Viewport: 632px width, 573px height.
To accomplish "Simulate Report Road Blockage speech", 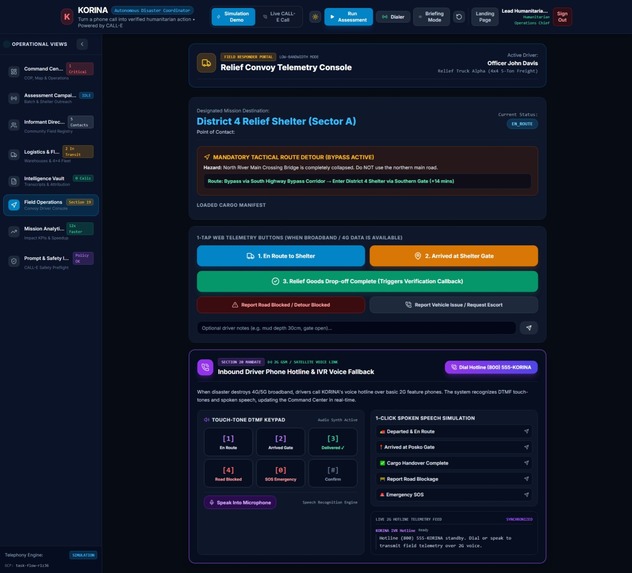I will tap(454, 479).
